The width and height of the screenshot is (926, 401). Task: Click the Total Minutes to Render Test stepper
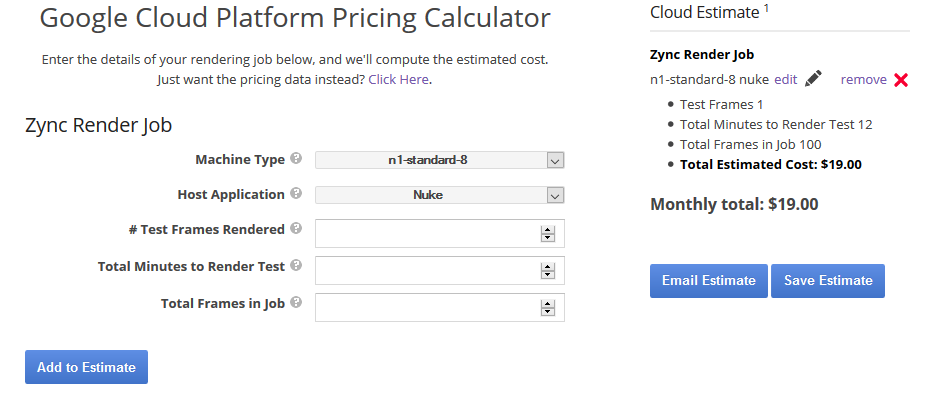click(547, 271)
